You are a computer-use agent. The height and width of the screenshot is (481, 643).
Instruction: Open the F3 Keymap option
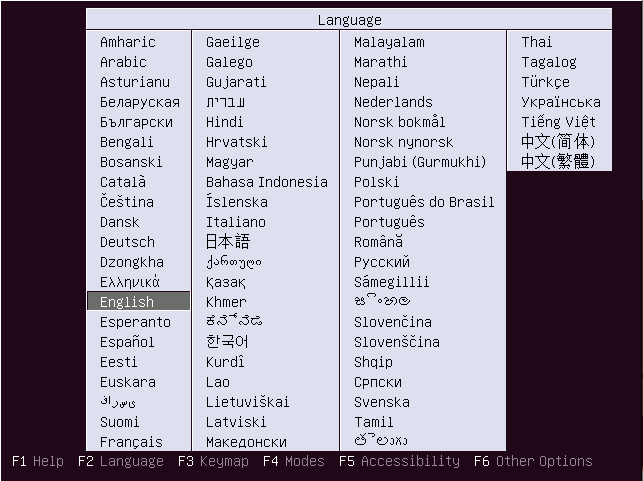213,461
